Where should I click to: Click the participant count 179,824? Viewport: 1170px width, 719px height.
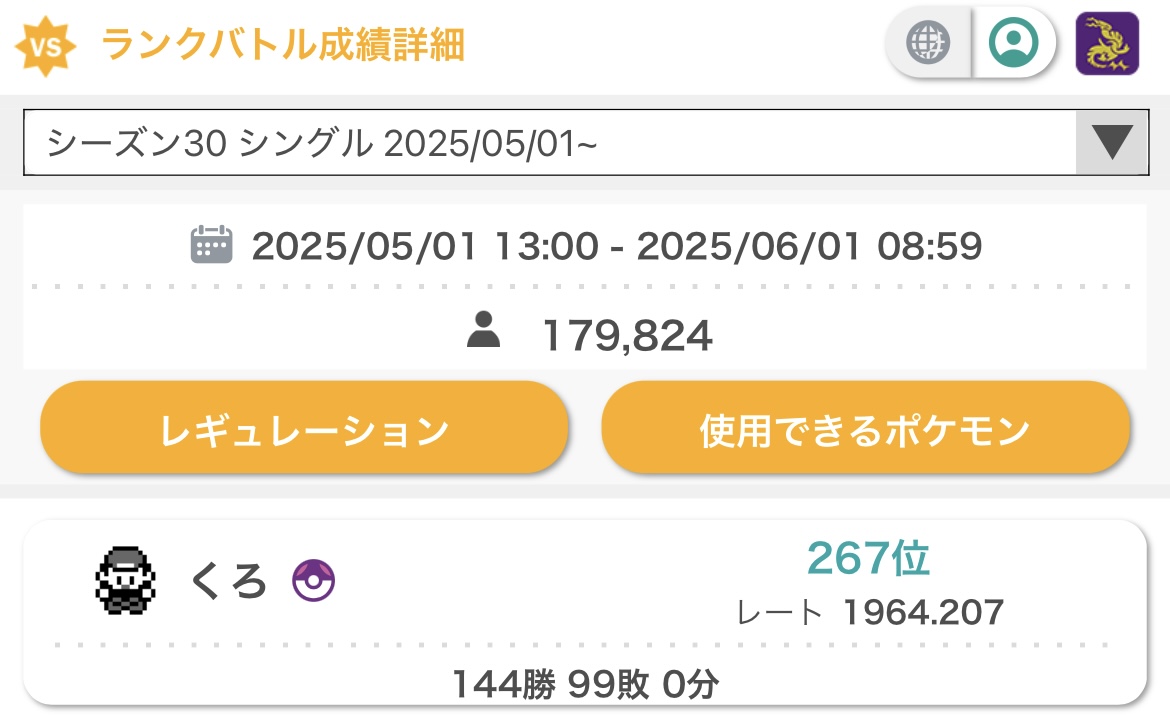(x=628, y=336)
